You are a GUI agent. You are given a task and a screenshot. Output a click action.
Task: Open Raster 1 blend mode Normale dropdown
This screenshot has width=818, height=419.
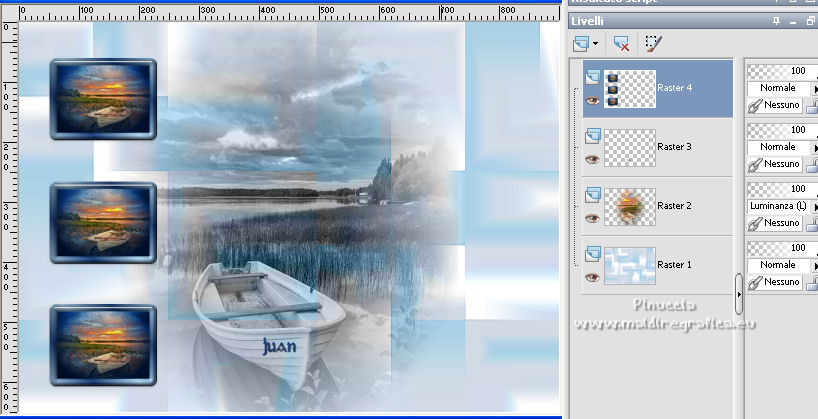pos(778,265)
